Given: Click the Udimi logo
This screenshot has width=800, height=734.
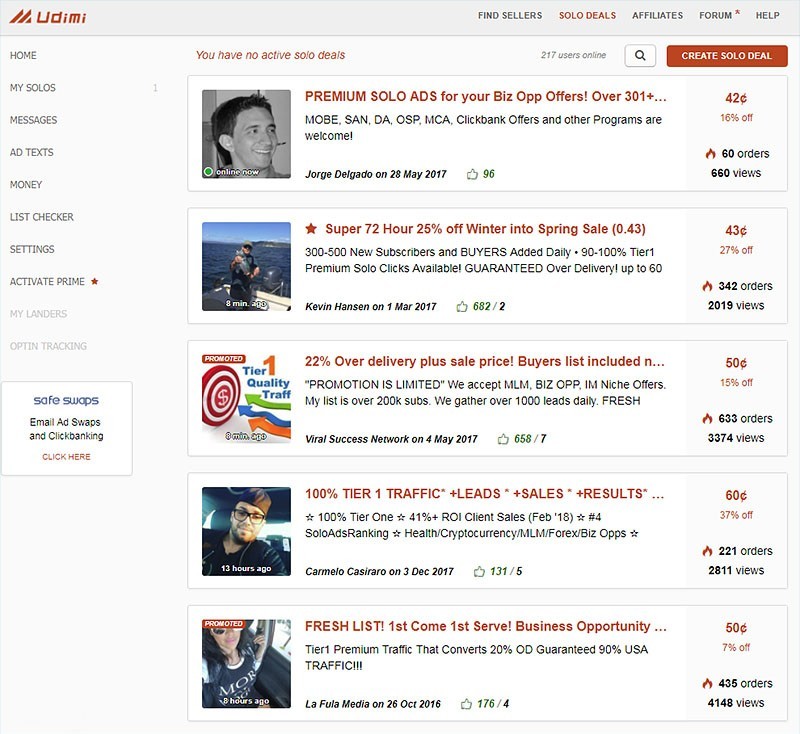Looking at the screenshot, I should tap(47, 17).
